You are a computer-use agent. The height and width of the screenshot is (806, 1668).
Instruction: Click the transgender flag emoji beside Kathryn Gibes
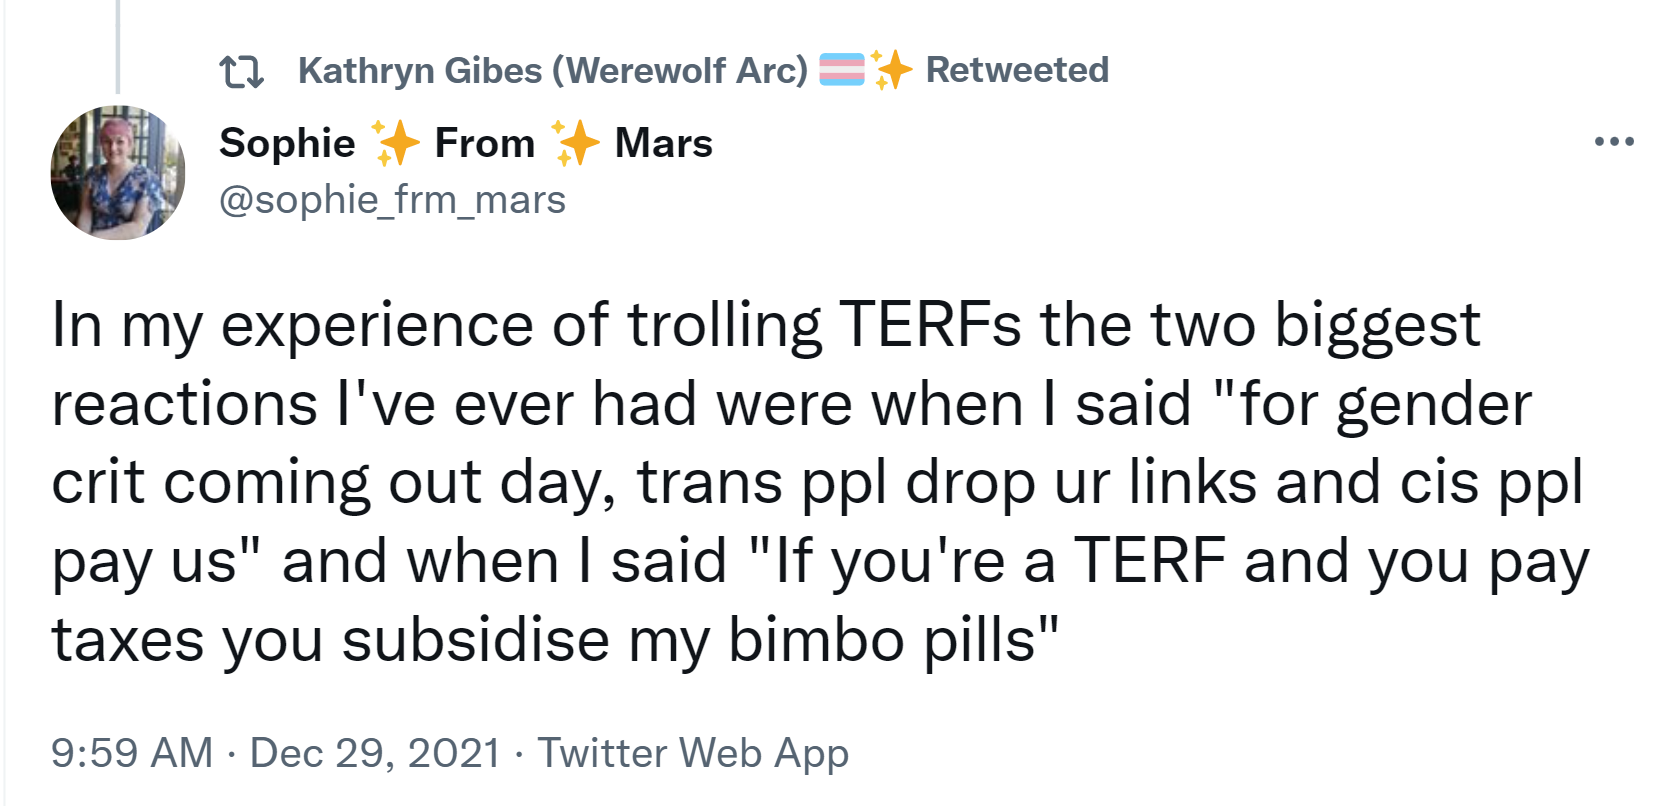(842, 70)
